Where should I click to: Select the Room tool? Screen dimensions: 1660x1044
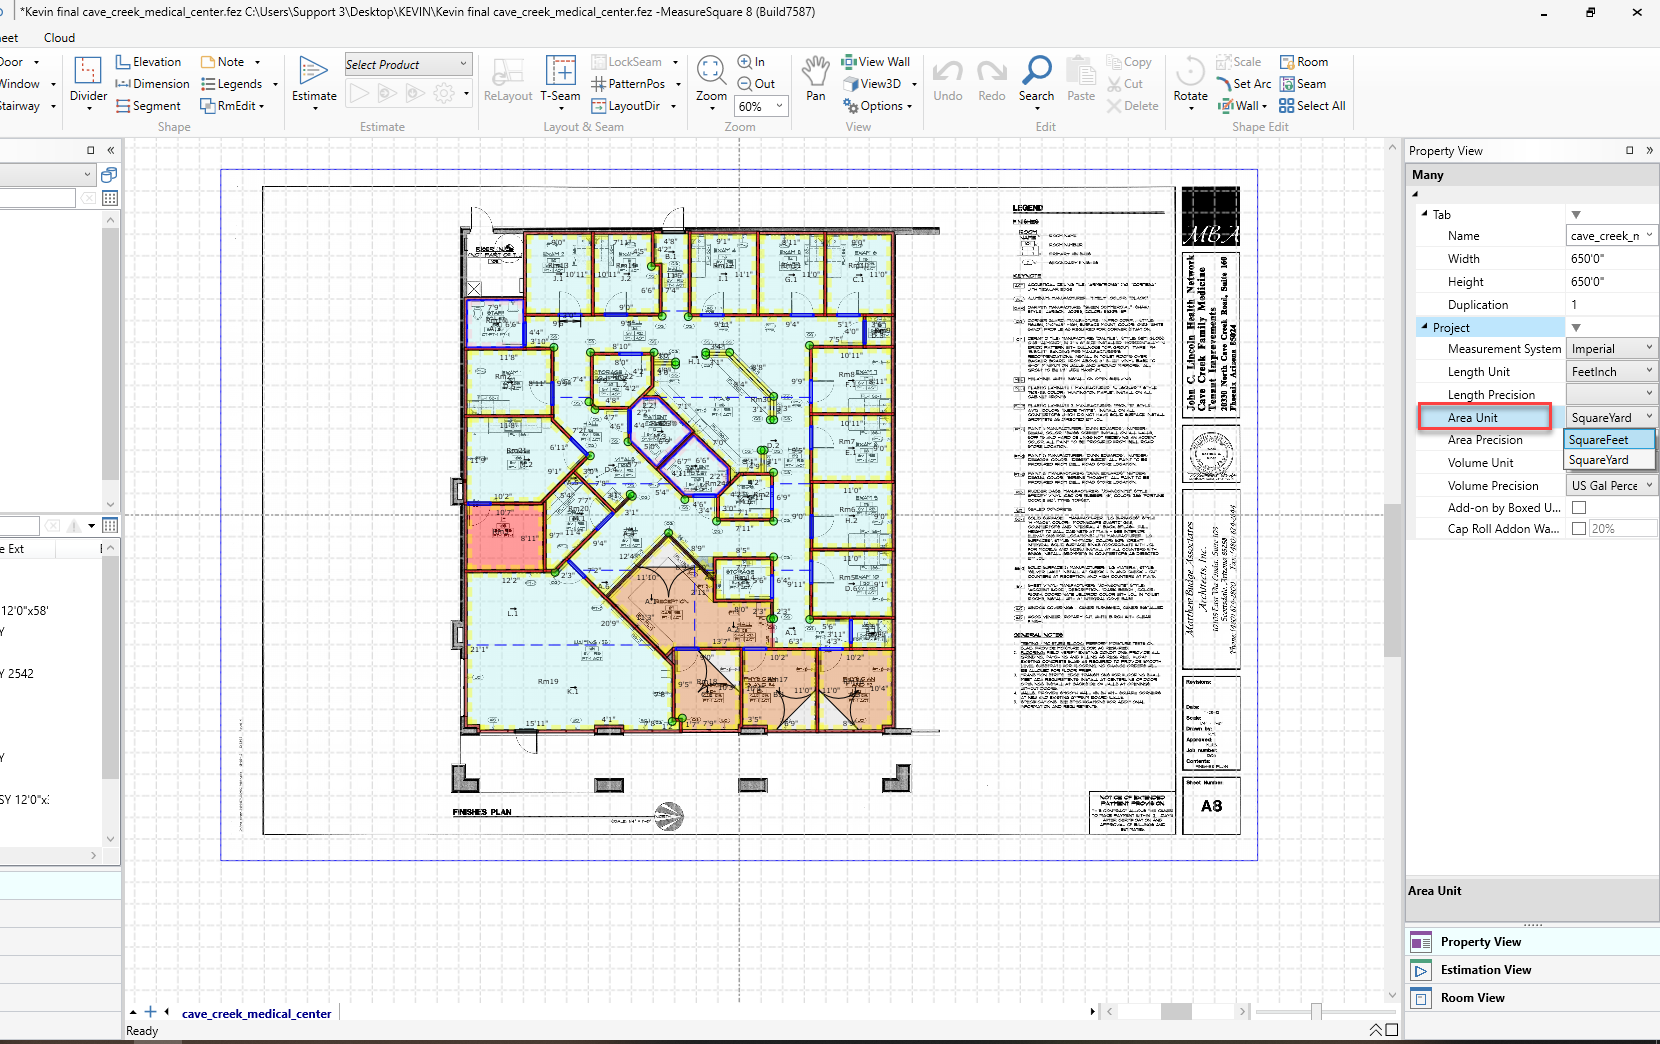pyautogui.click(x=1304, y=62)
